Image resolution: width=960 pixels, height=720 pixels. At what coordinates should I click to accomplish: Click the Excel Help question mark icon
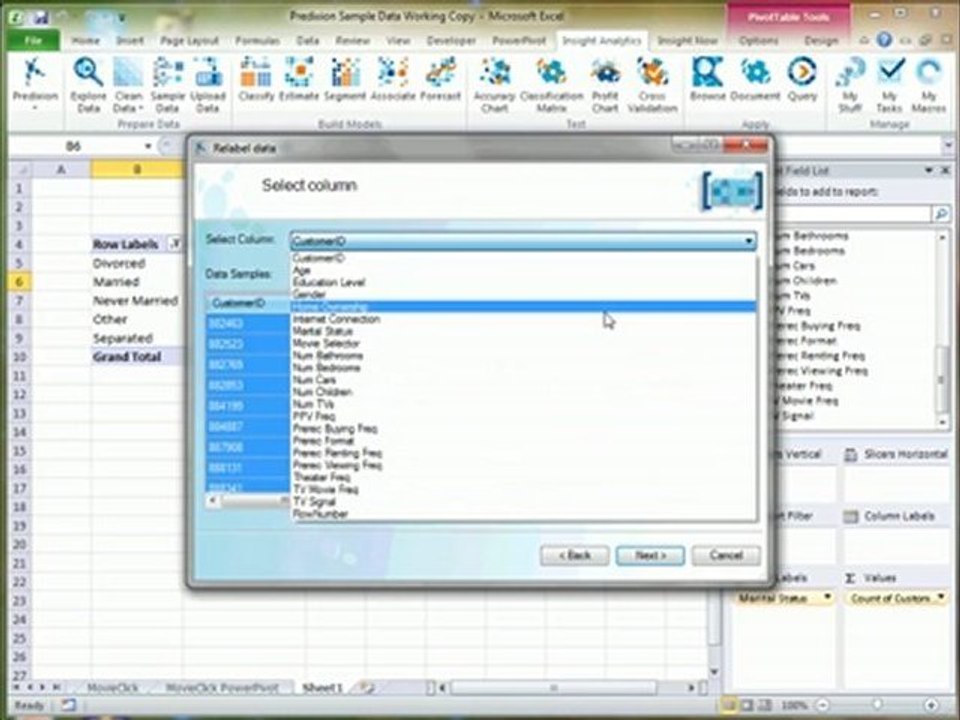883,40
